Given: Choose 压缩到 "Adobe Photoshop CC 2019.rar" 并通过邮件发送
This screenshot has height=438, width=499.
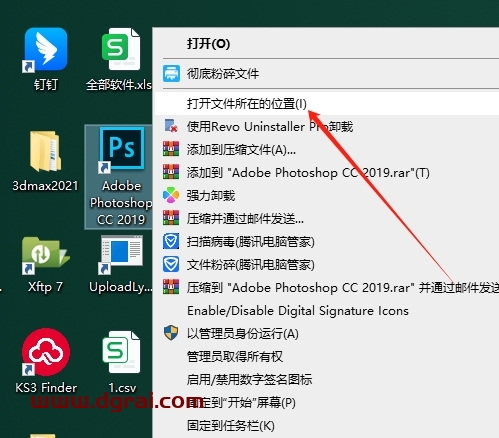Looking at the screenshot, I should click(343, 287).
